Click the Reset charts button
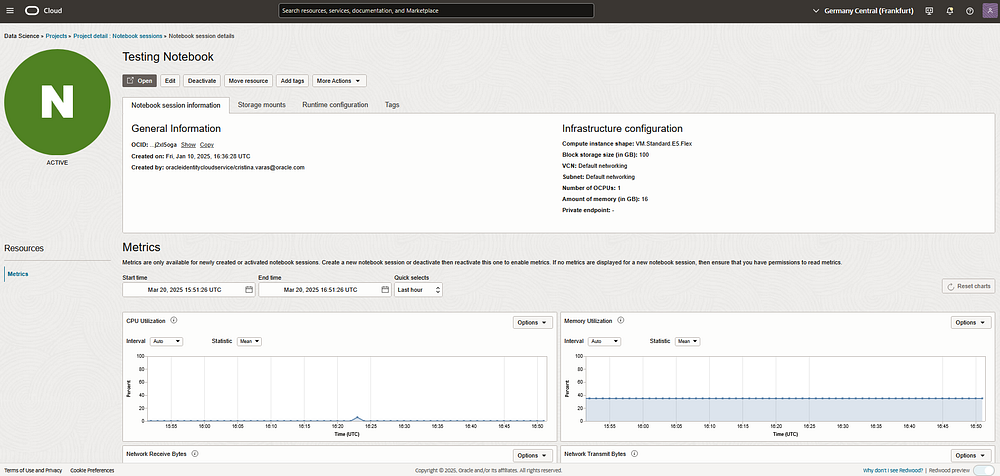Screen dimensions: 1000x476 (969, 286)
